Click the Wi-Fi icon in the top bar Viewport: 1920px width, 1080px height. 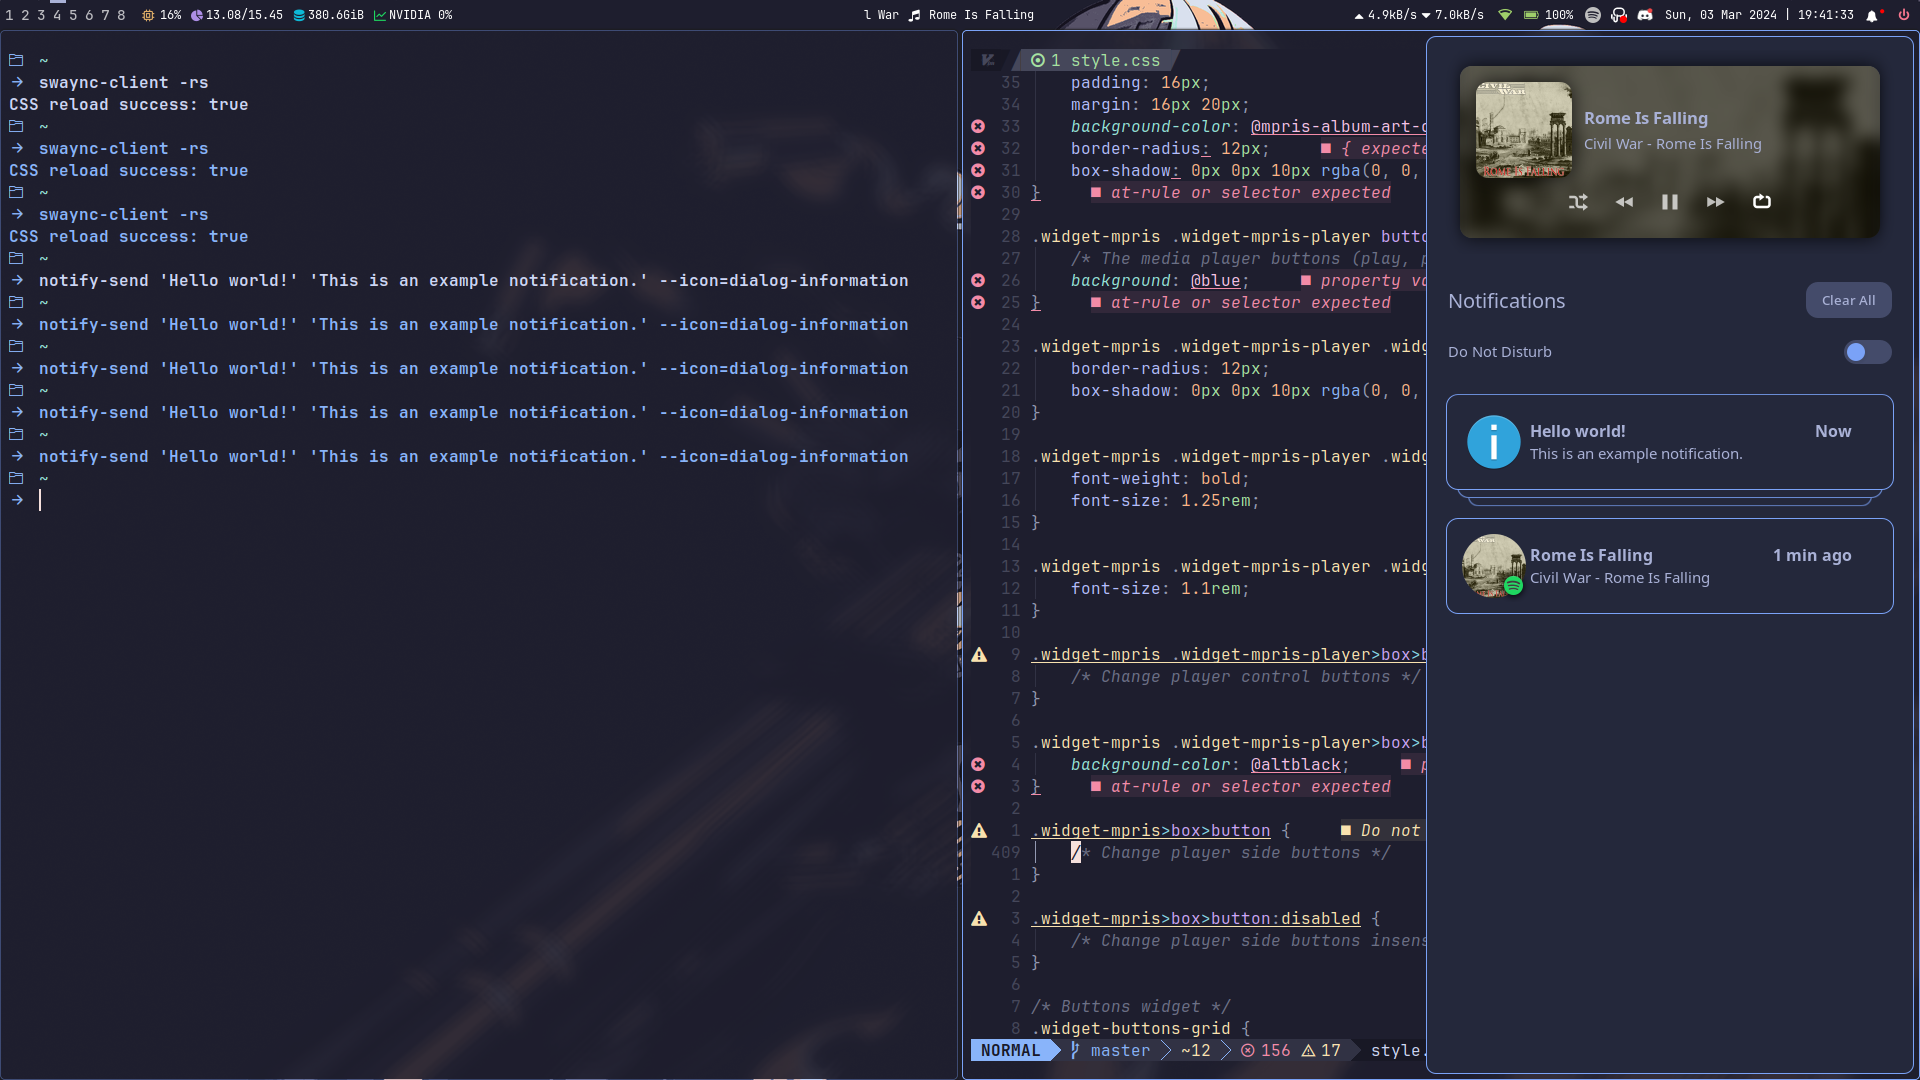(x=1505, y=15)
